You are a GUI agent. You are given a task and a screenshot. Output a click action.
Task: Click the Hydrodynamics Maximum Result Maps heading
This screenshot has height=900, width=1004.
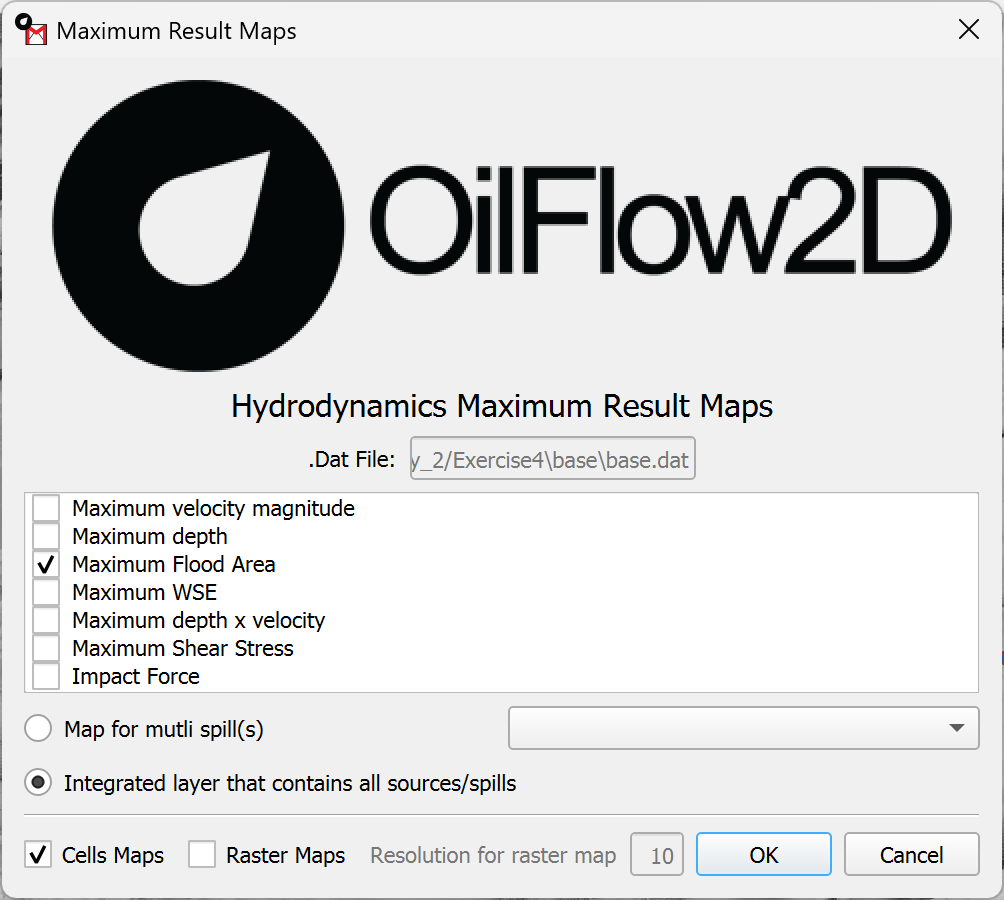(502, 406)
